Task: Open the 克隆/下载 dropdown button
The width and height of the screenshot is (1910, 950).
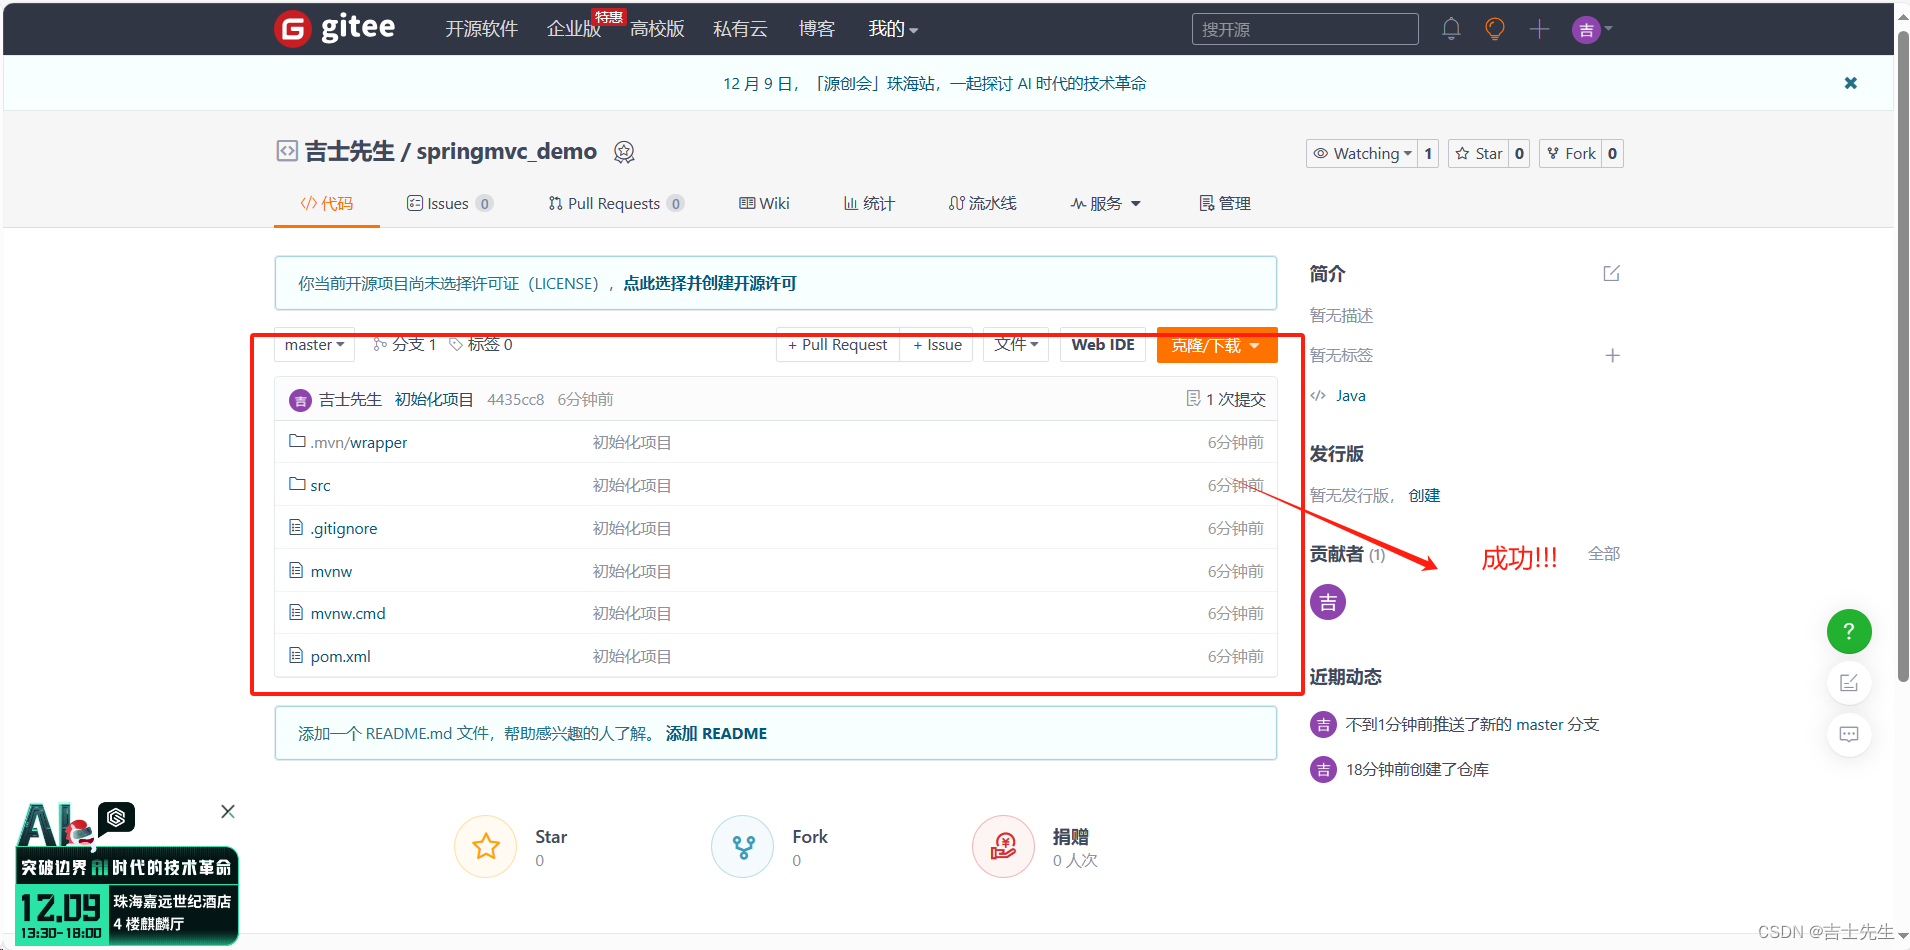Action: click(x=1217, y=345)
